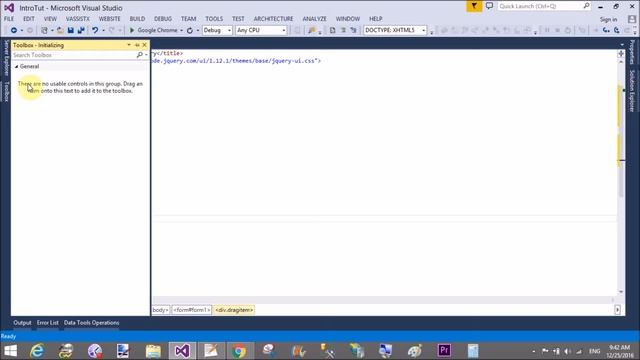
Task: Open the Toolbox window position dropdown arrow
Action: pos(129,45)
